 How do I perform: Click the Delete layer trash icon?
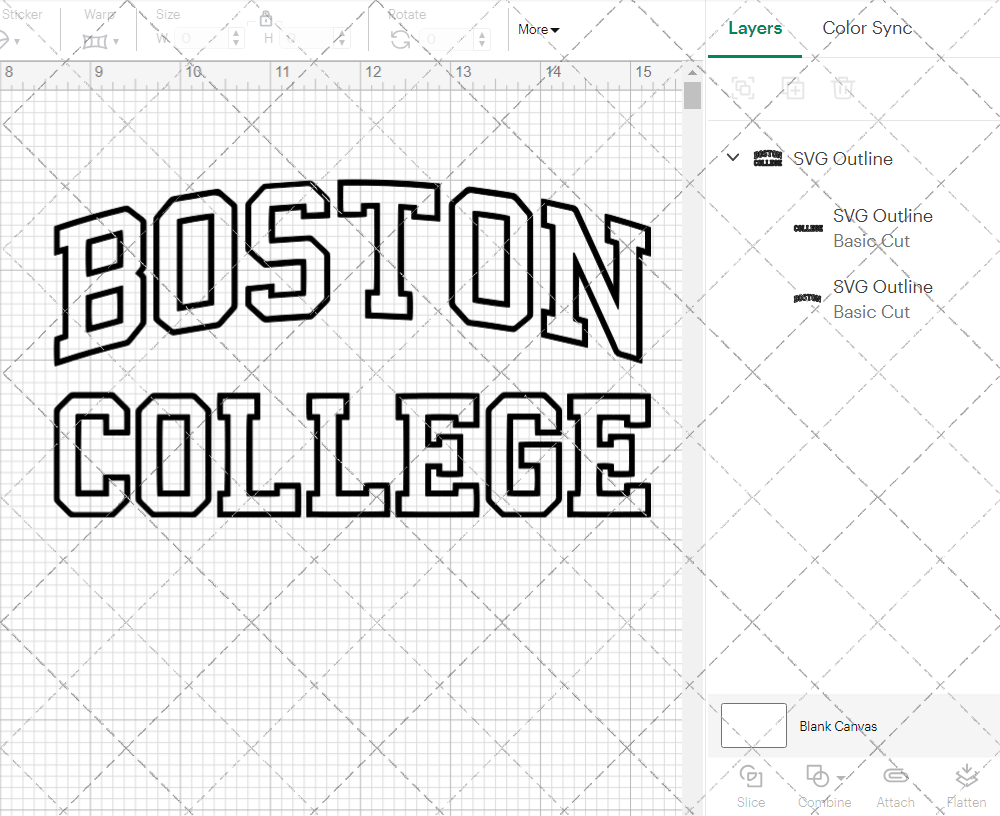tap(844, 88)
